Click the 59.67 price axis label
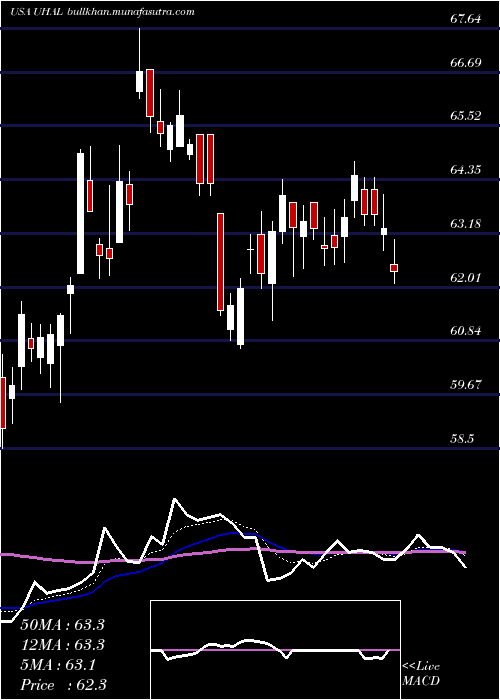The width and height of the screenshot is (500, 700). pyautogui.click(x=467, y=385)
